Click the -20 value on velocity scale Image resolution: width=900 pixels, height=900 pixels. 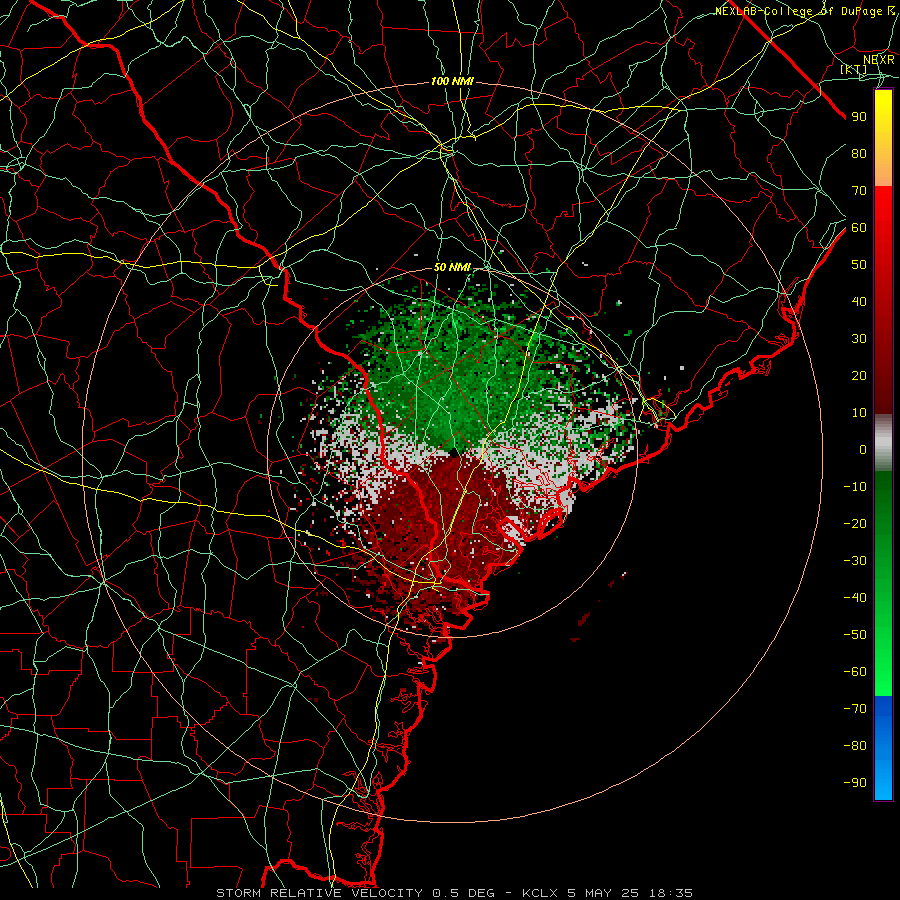point(855,523)
